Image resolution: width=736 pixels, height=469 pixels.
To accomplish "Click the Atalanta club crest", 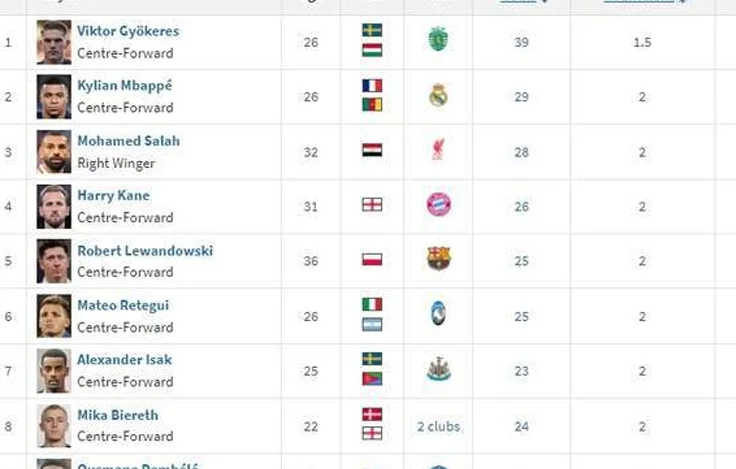I will pyautogui.click(x=438, y=313).
